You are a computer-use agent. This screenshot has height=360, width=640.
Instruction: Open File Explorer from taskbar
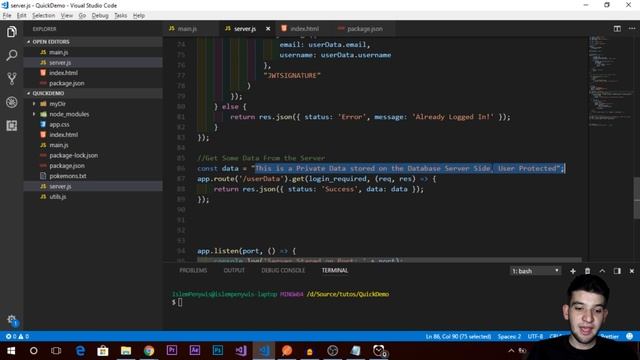tap(126, 351)
